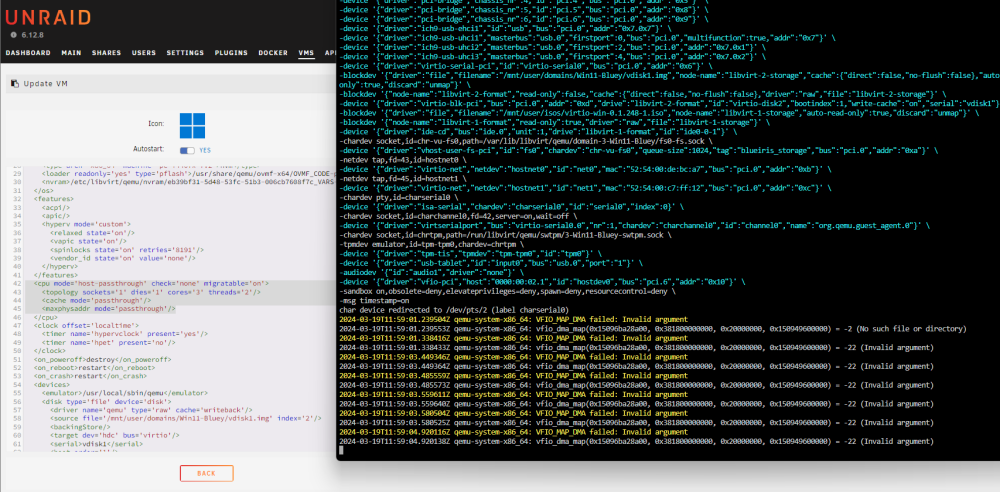Click the info icon beside version 6.12.8
Image resolution: width=1000 pixels, height=492 pixels.
pyautogui.click(x=13, y=34)
